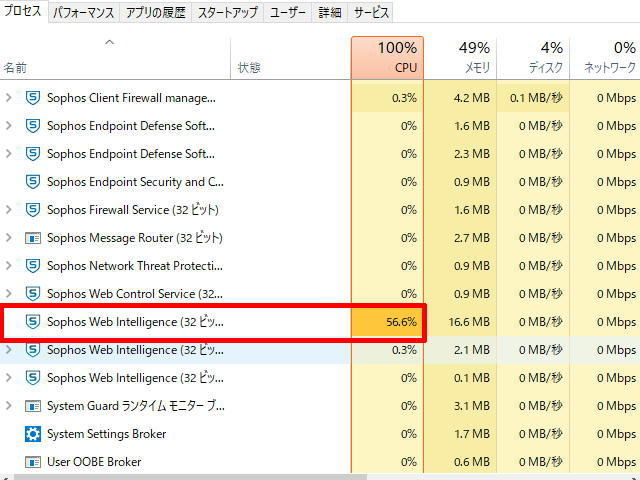Click the 0.6 MB memory cell
Viewport: 640px width, 480px height.
[x=460, y=462]
